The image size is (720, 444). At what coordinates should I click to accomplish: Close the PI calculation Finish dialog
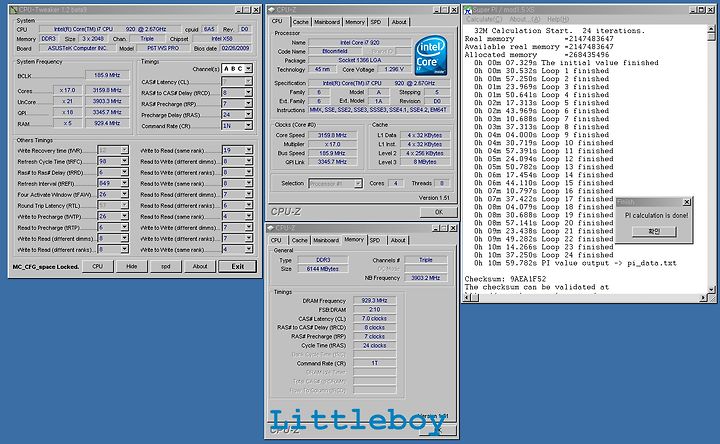pos(686,202)
